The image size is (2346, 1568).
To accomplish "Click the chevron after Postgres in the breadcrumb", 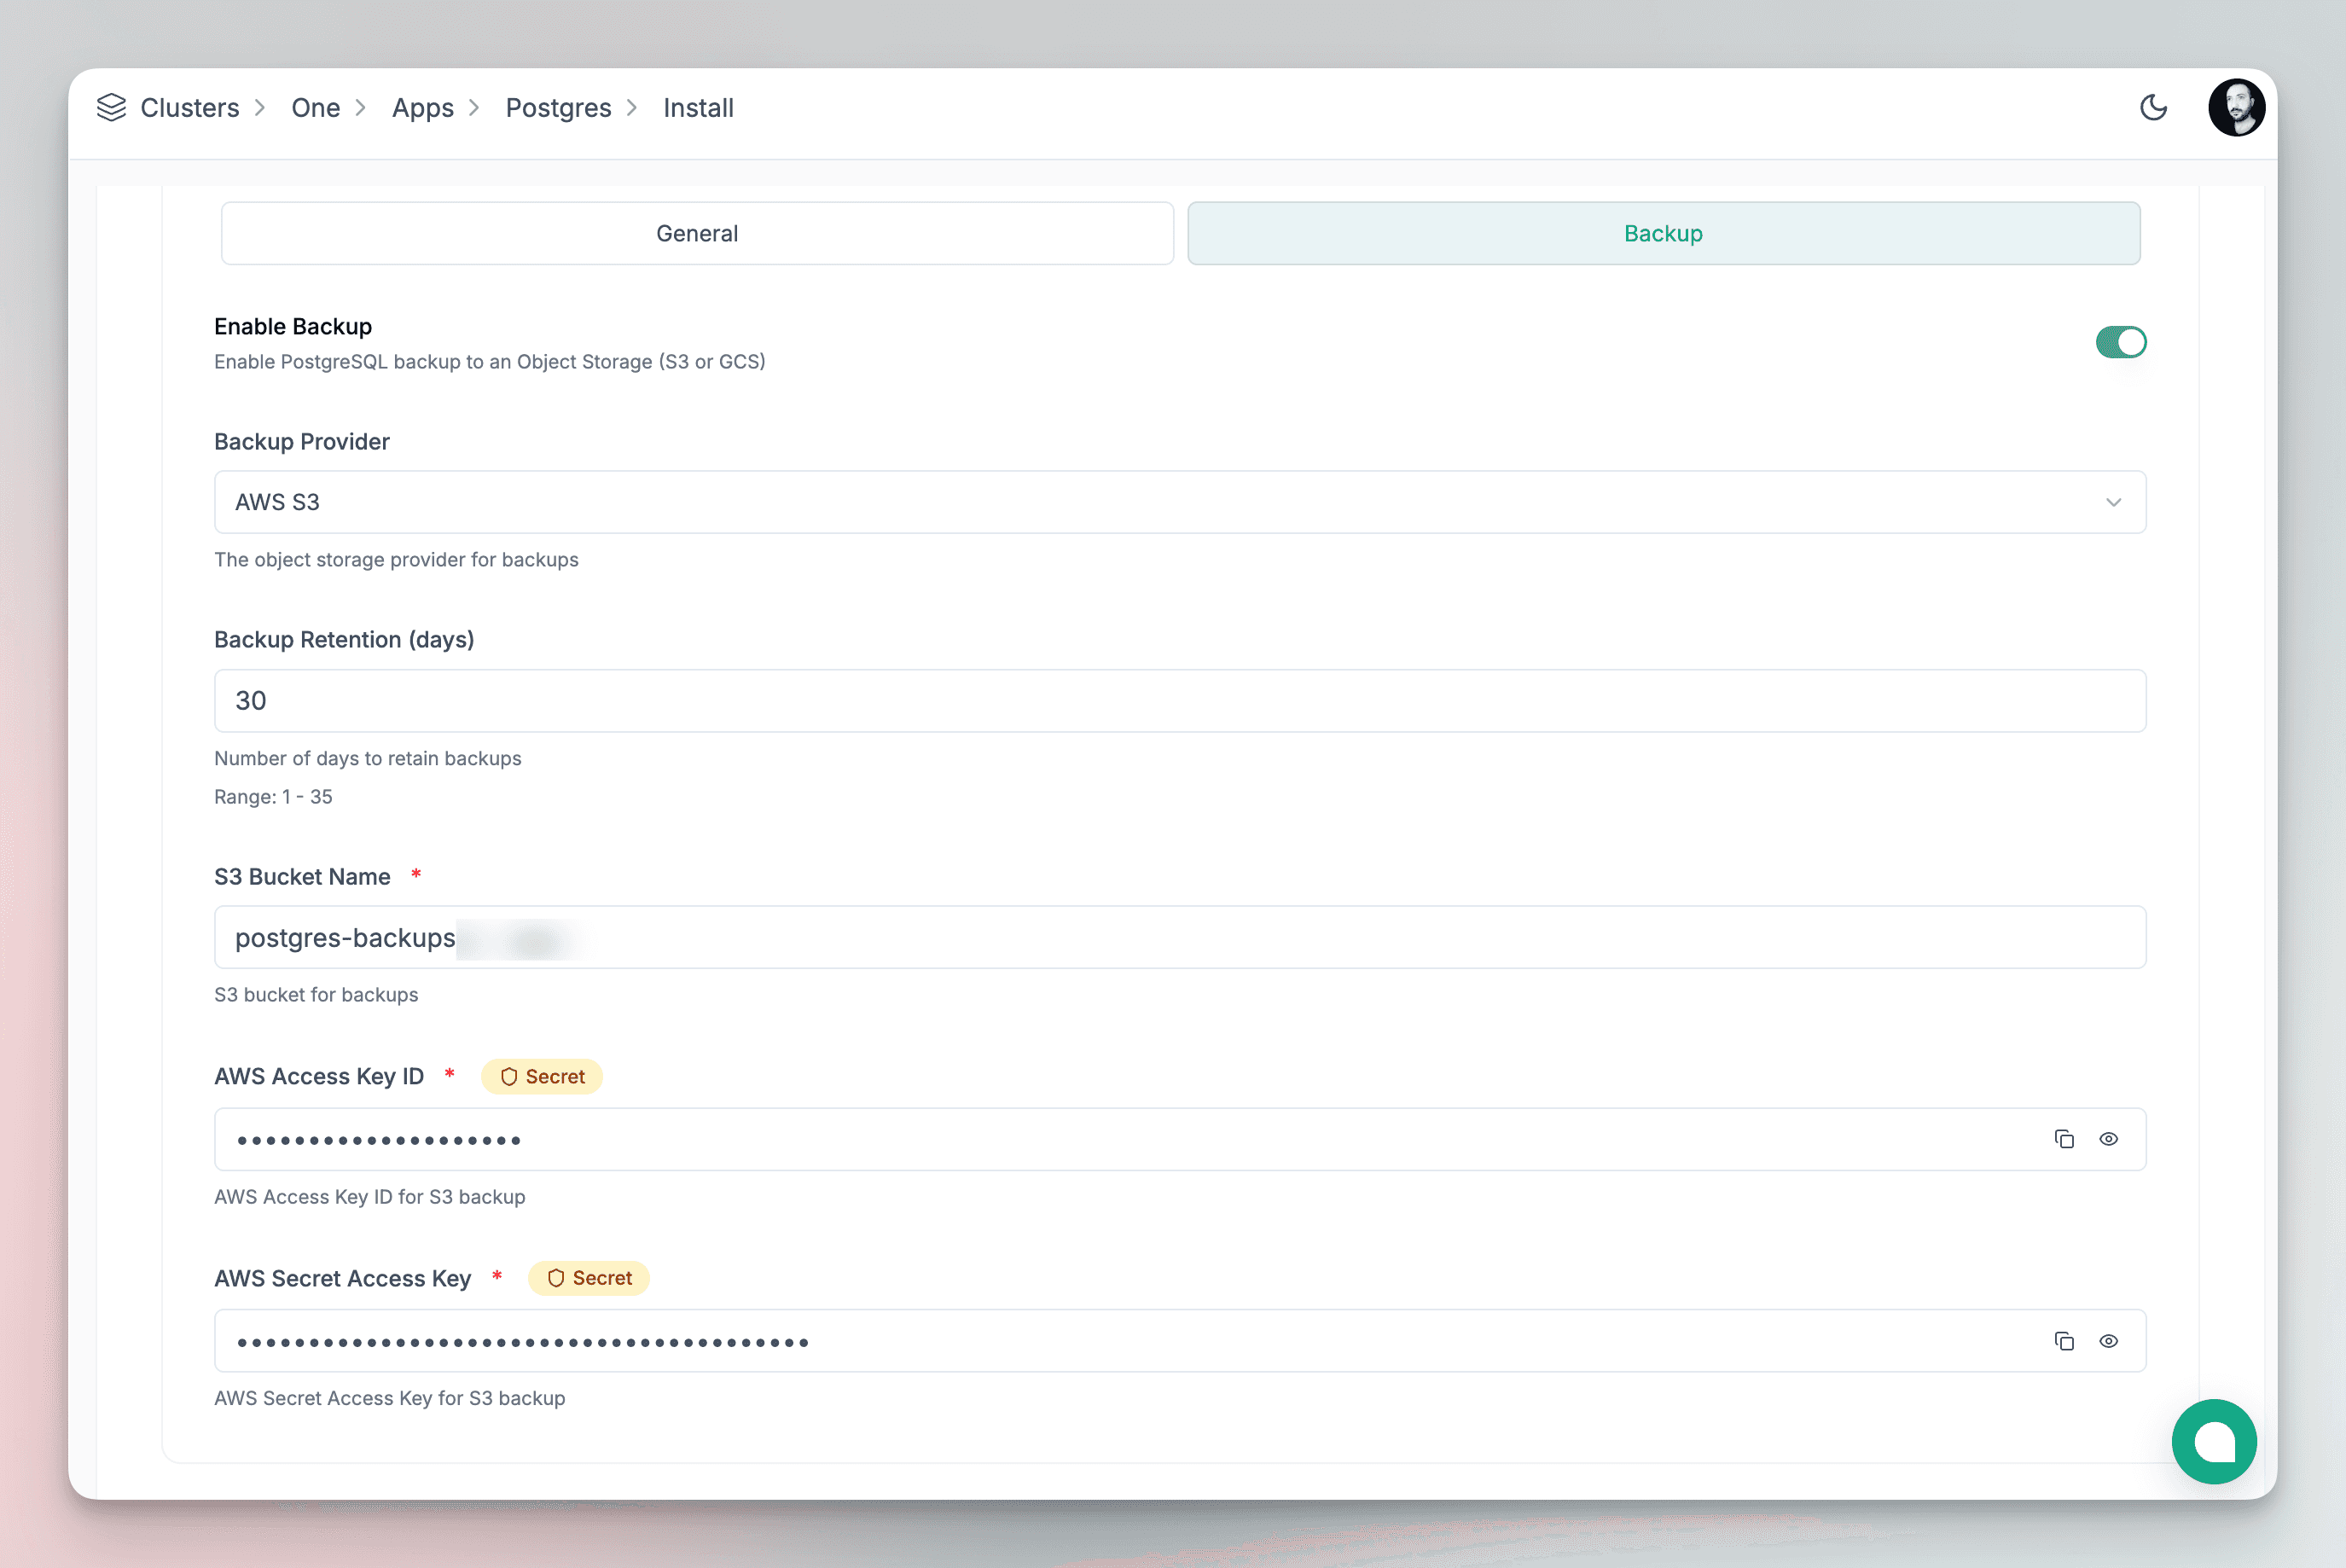I will pyautogui.click(x=632, y=107).
